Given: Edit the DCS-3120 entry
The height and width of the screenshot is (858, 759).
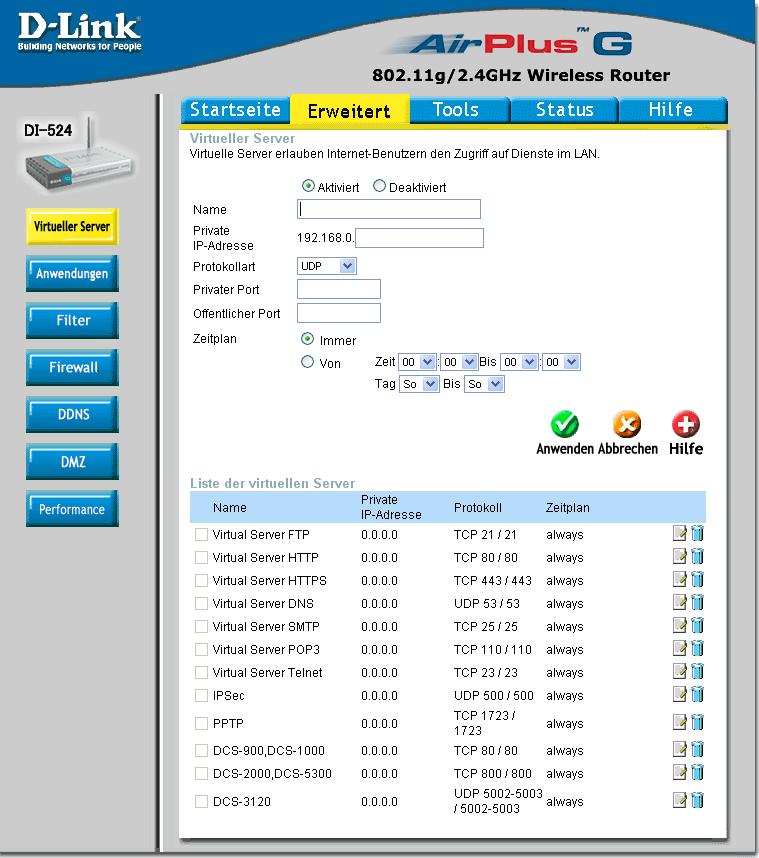Looking at the screenshot, I should pos(679,801).
